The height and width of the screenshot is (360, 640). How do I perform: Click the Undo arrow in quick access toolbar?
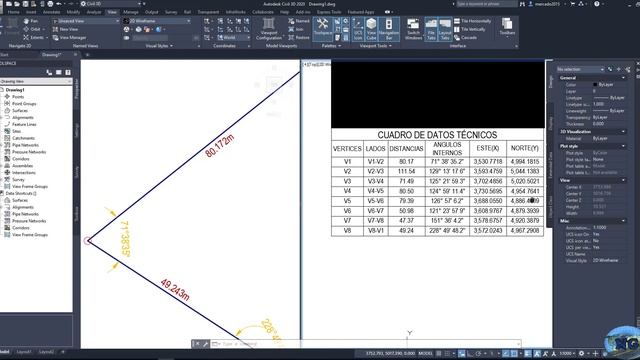pyautogui.click(x=59, y=4)
